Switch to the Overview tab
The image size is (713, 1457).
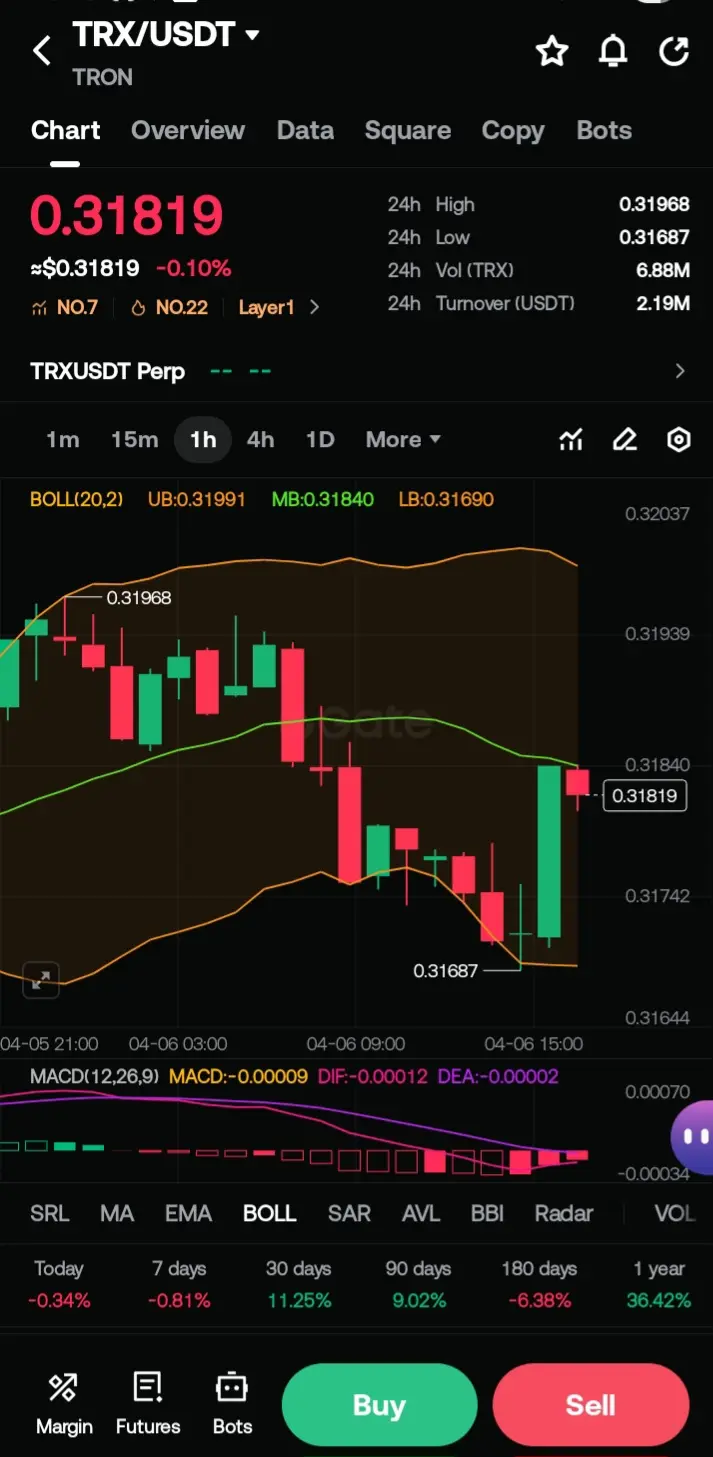click(188, 131)
